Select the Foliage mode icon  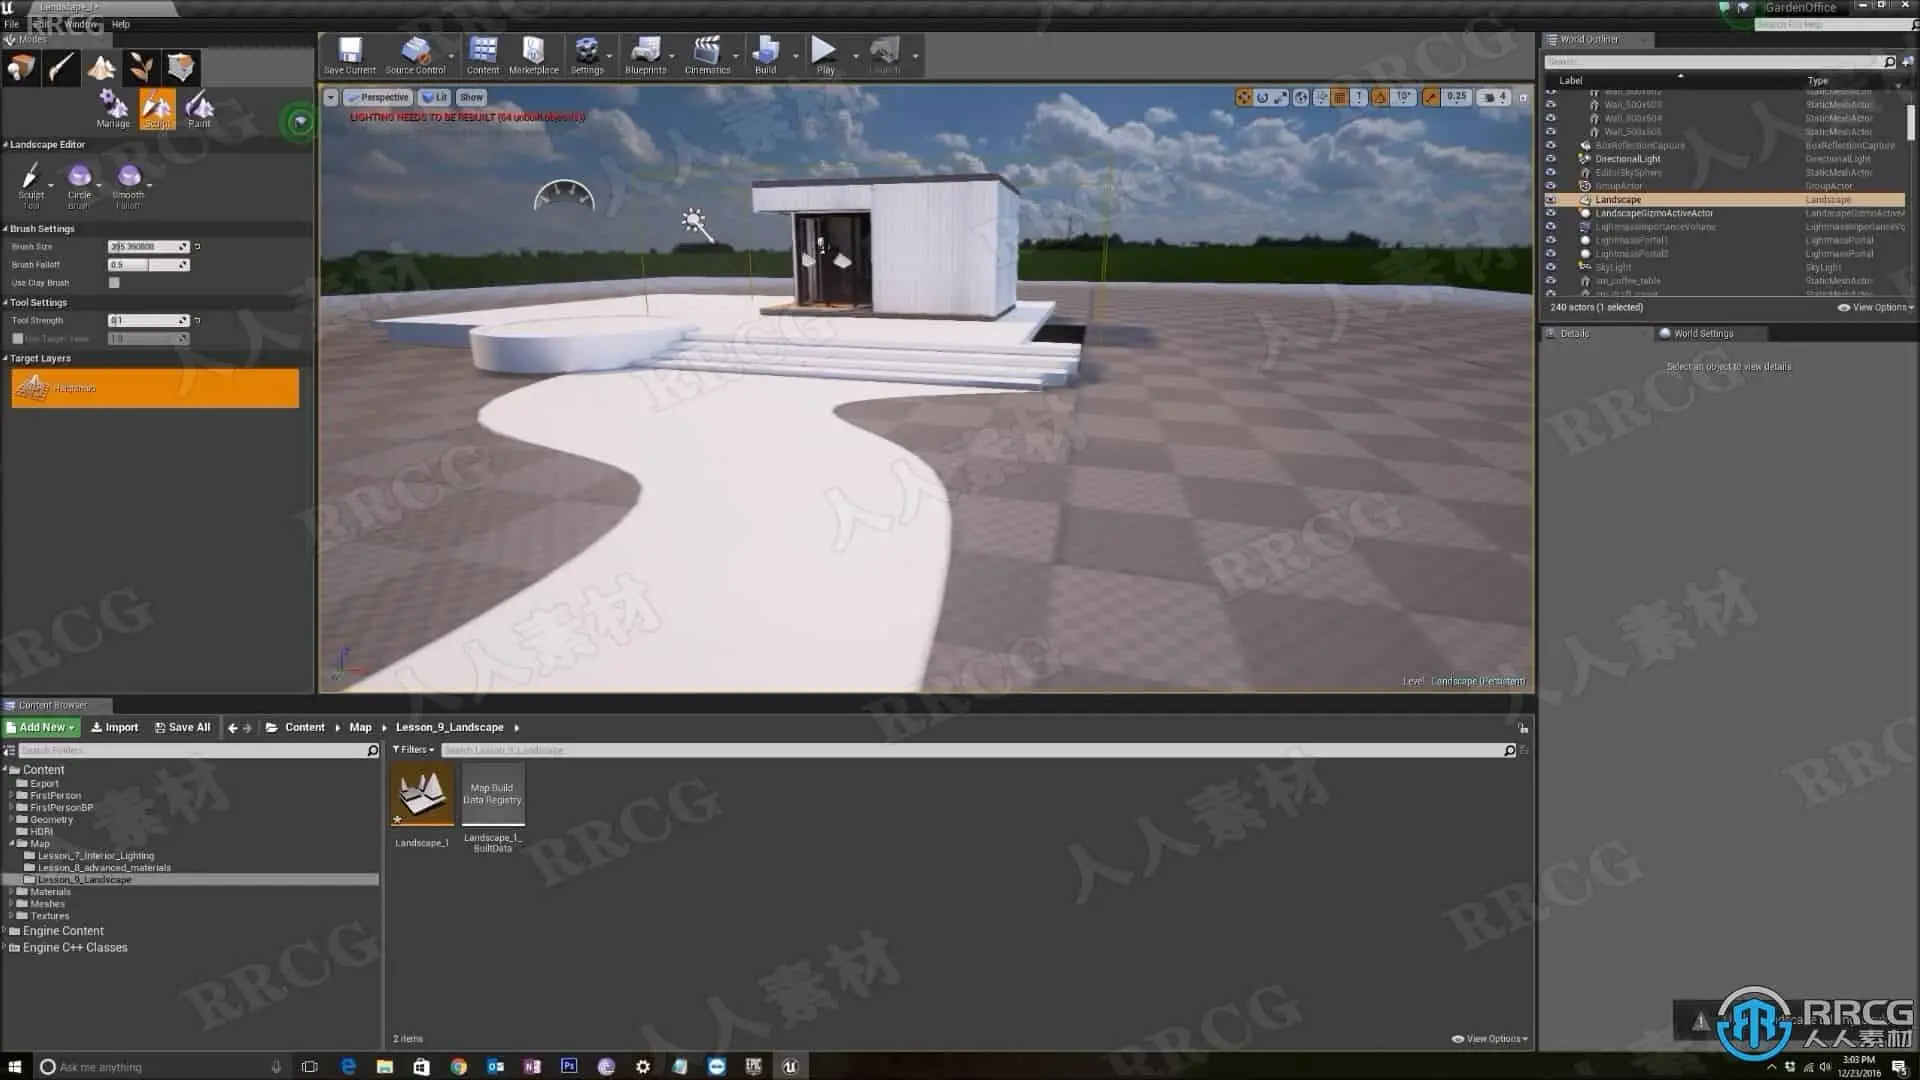(x=141, y=68)
